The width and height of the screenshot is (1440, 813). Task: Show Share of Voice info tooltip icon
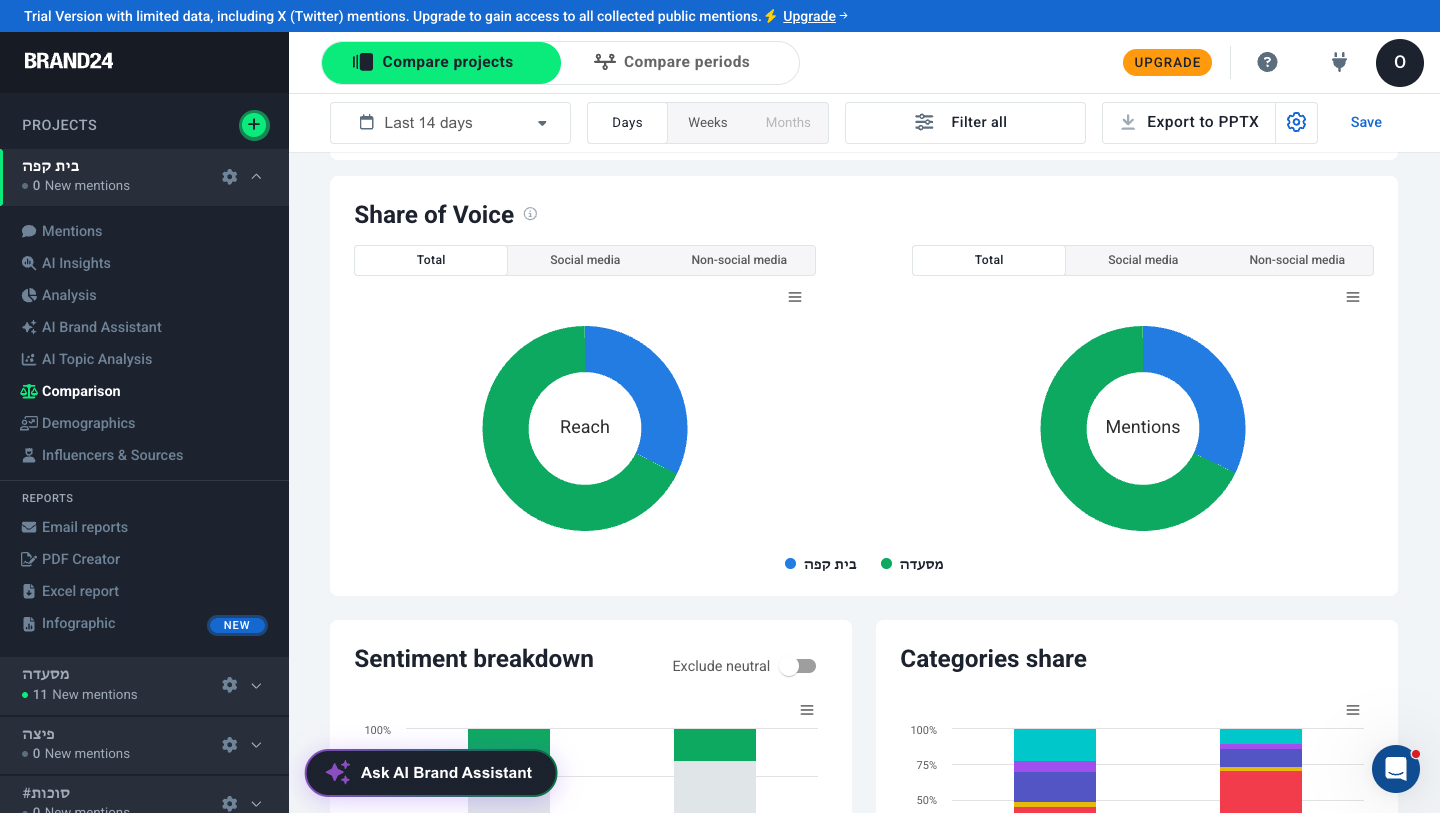tap(531, 214)
